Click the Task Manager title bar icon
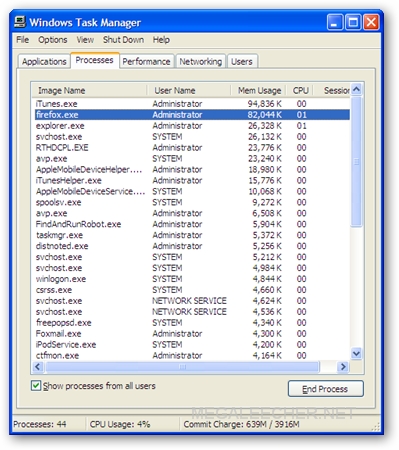The image size is (399, 450). coord(20,22)
